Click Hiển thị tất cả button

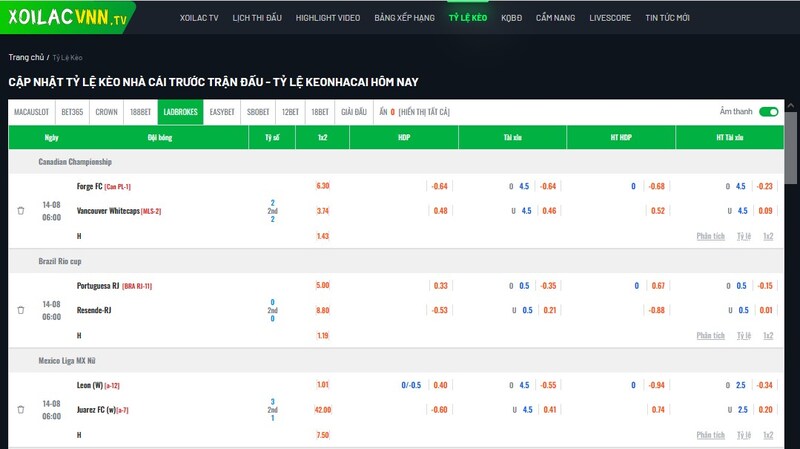coord(424,112)
